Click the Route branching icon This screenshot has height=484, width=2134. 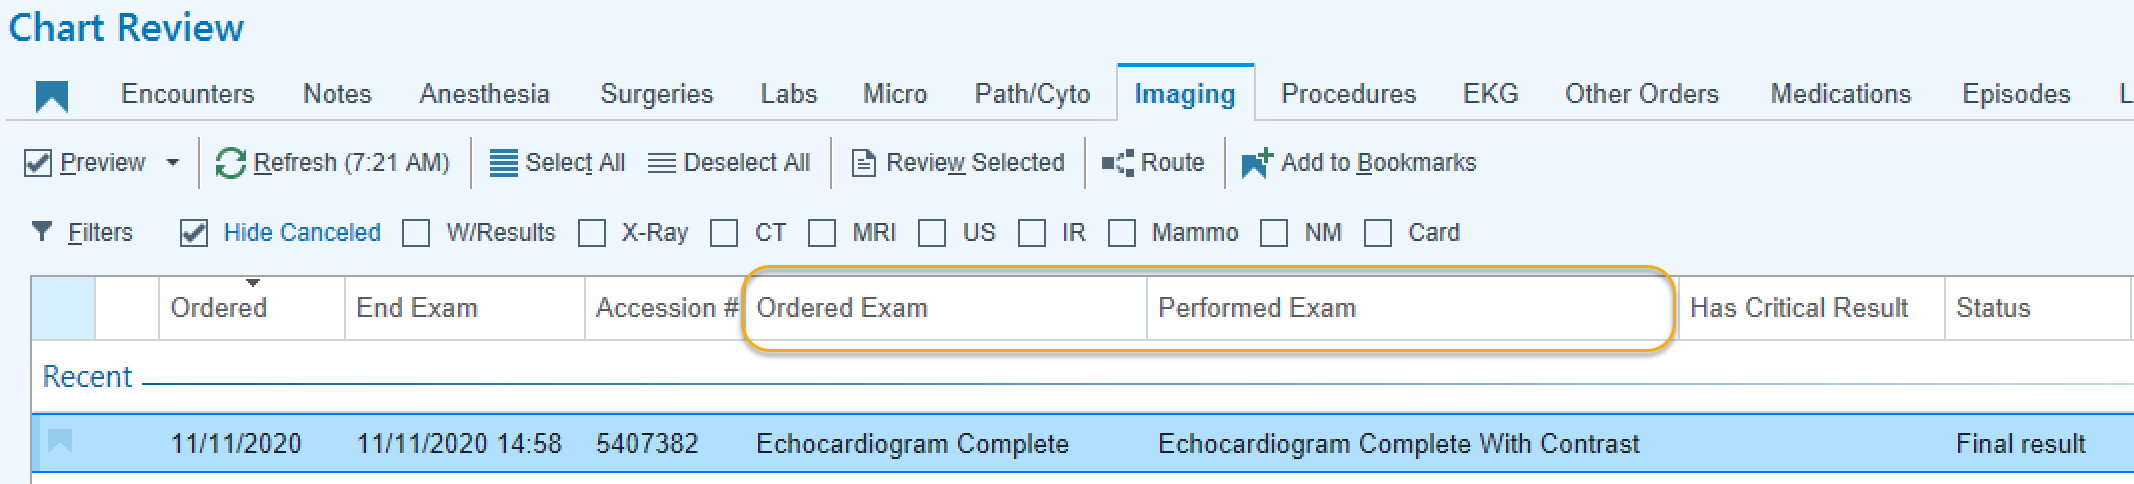1118,163
